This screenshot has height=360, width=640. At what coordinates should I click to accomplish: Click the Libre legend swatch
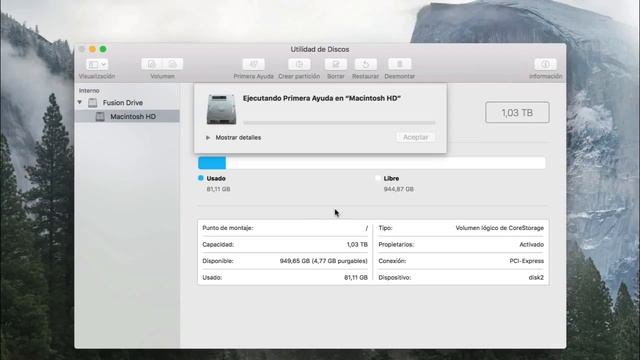pos(378,178)
